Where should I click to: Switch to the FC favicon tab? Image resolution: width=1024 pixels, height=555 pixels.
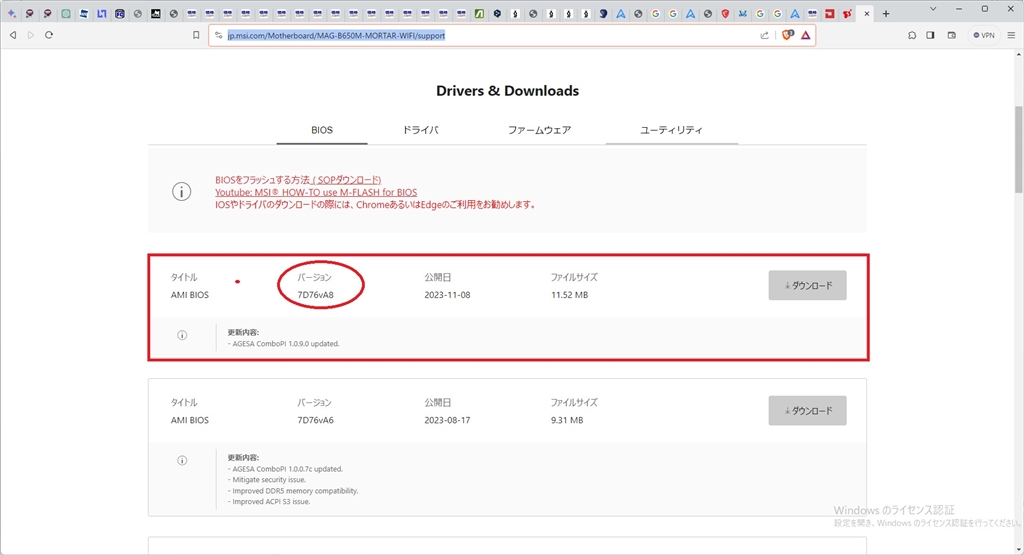pos(120,13)
